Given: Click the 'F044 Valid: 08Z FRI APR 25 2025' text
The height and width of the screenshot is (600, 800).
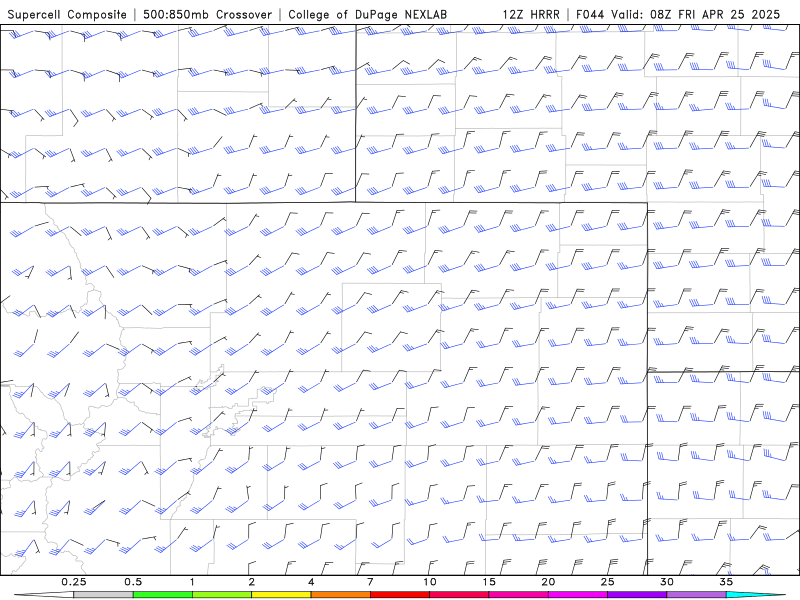Looking at the screenshot, I should pyautogui.click(x=678, y=14).
